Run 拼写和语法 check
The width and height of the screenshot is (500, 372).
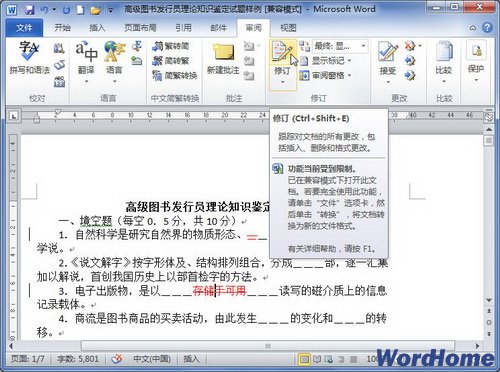(x=29, y=57)
